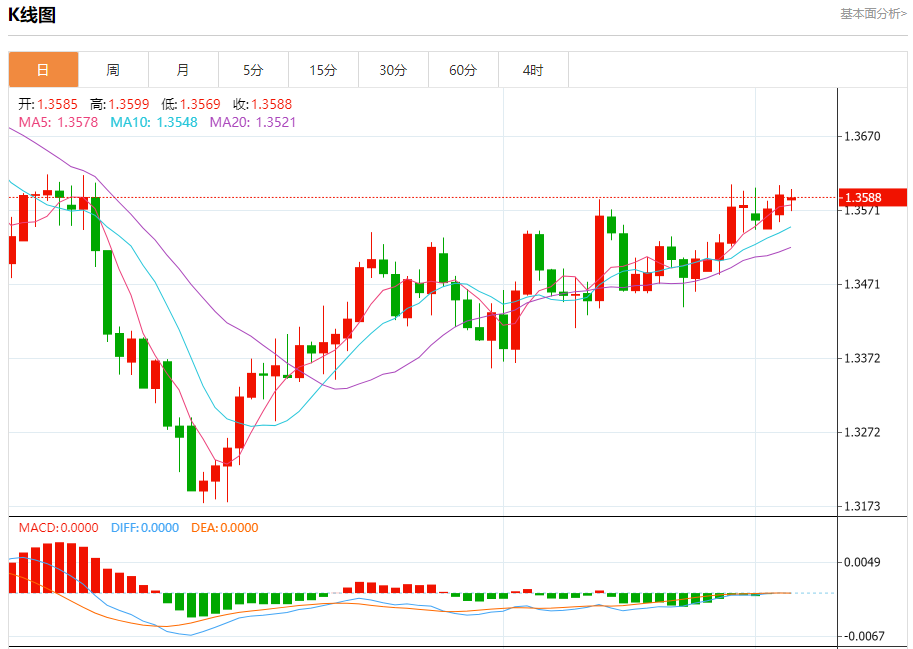Click the DIFF:0.0000 indicator label
The image size is (913, 649).
(145, 528)
